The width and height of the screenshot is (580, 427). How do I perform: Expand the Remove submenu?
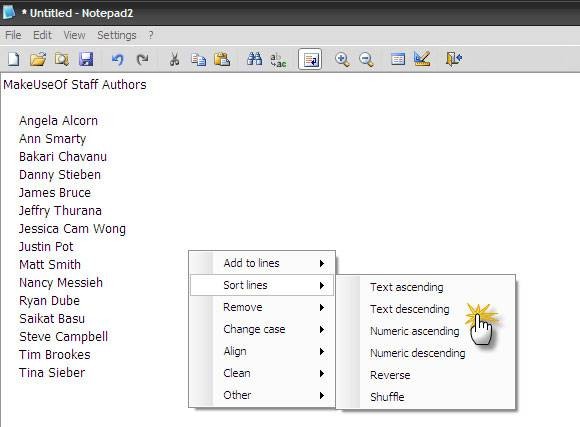click(262, 307)
